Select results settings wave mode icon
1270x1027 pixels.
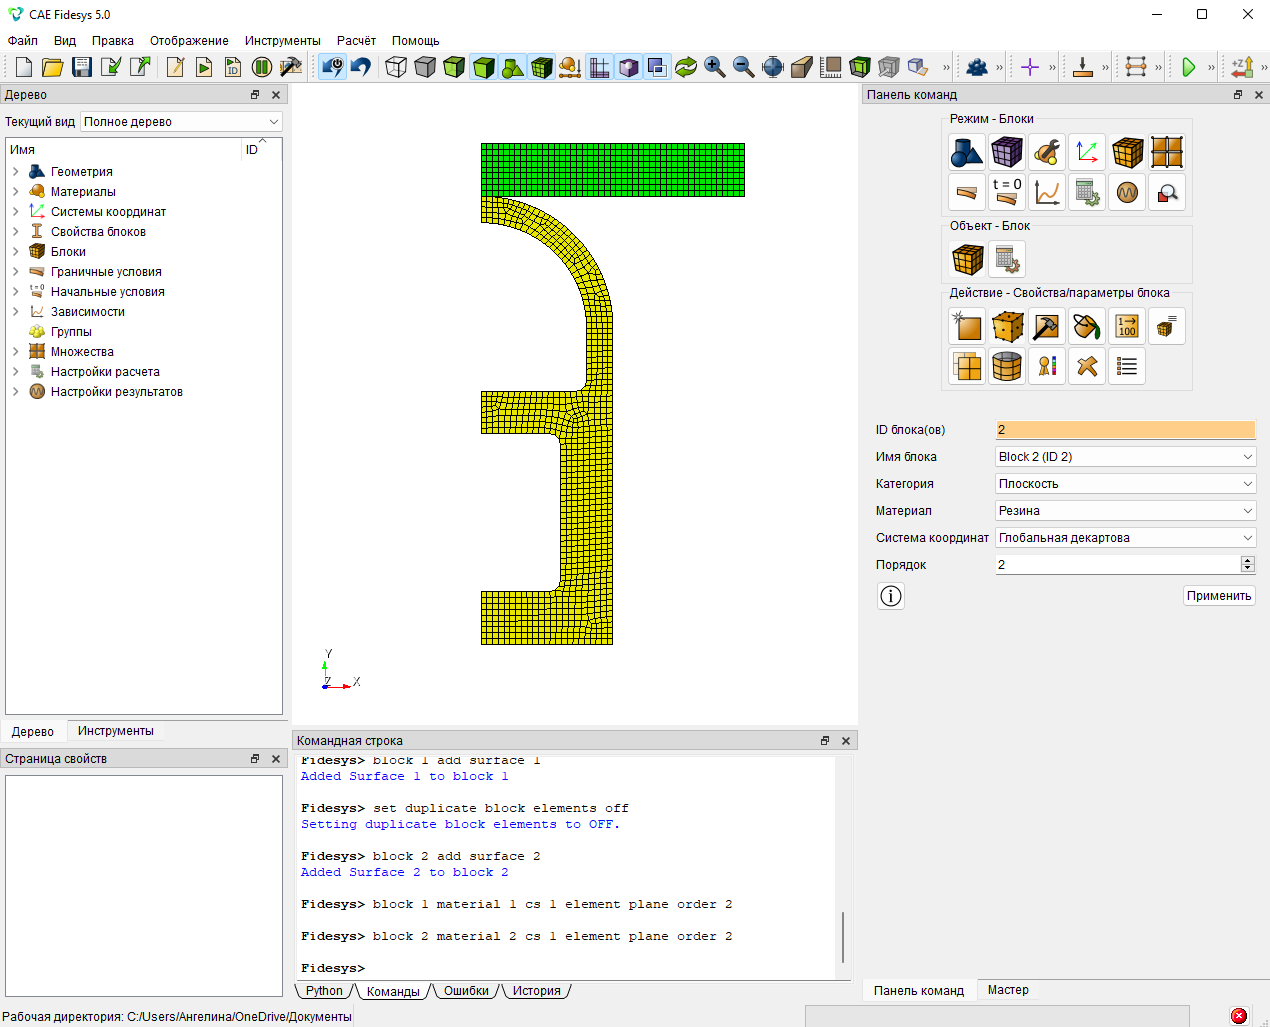coord(1127,192)
